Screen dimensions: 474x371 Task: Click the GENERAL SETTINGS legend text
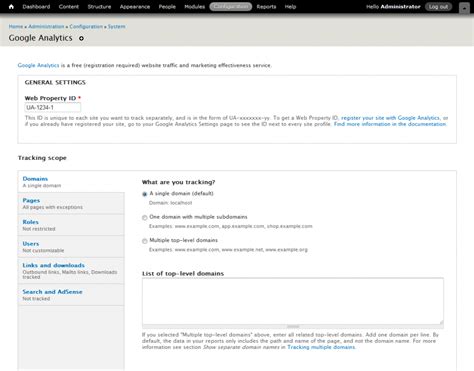pyautogui.click(x=55, y=82)
